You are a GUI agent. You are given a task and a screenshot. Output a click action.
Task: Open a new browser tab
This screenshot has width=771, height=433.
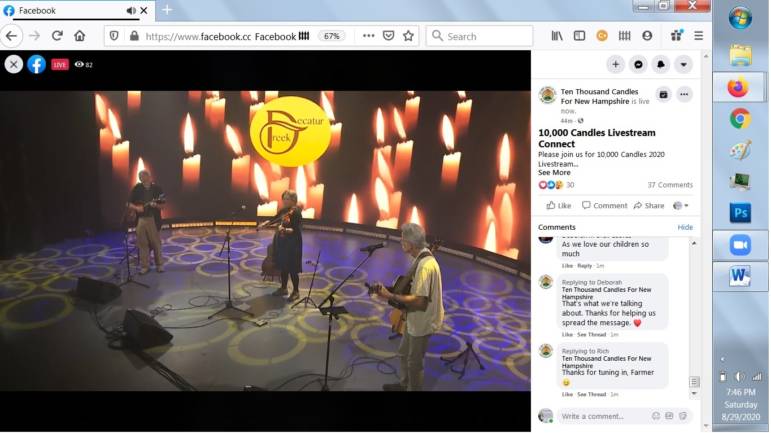167,10
